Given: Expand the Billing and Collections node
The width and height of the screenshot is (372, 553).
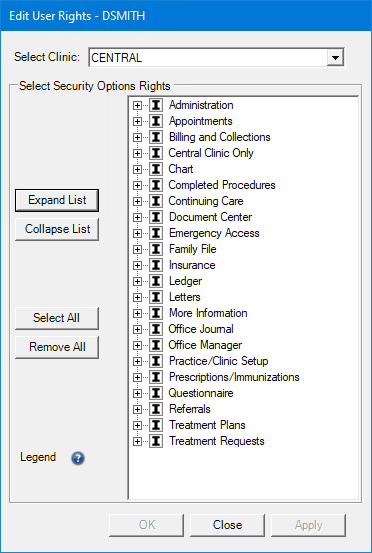Looking at the screenshot, I should click(x=138, y=137).
